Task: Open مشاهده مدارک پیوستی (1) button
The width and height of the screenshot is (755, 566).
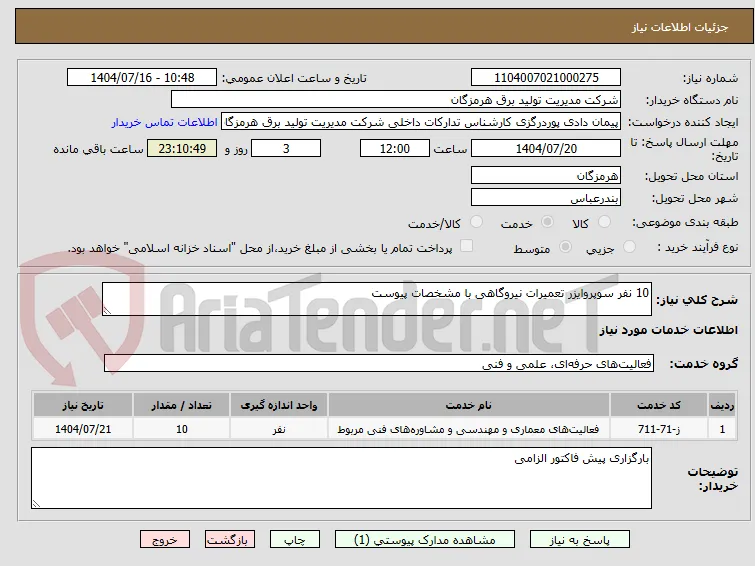Action: [425, 540]
